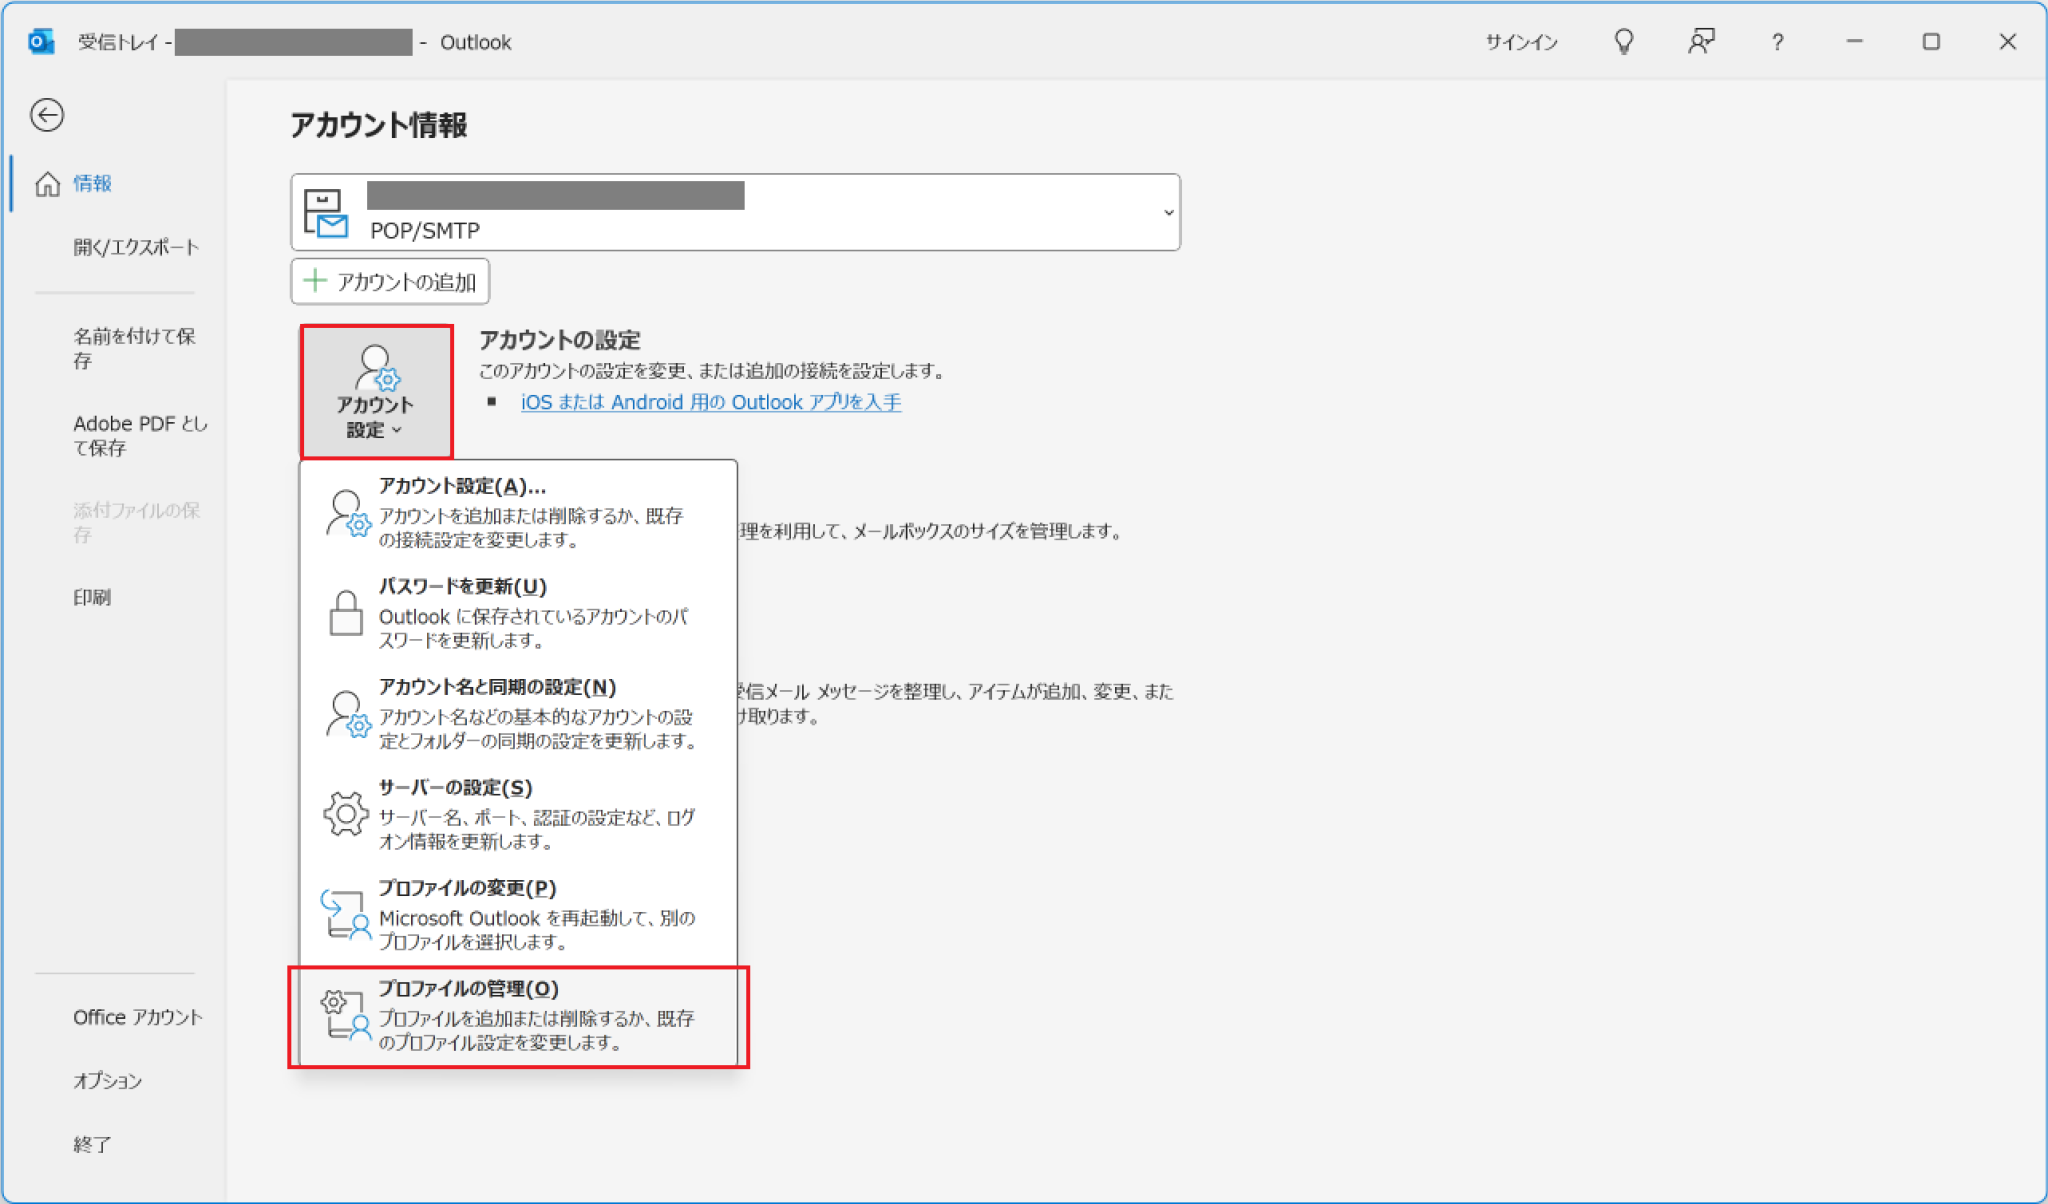Screen dimensions: 2048x1204
Task: Open オプション in the sidebar
Action: (x=107, y=1081)
